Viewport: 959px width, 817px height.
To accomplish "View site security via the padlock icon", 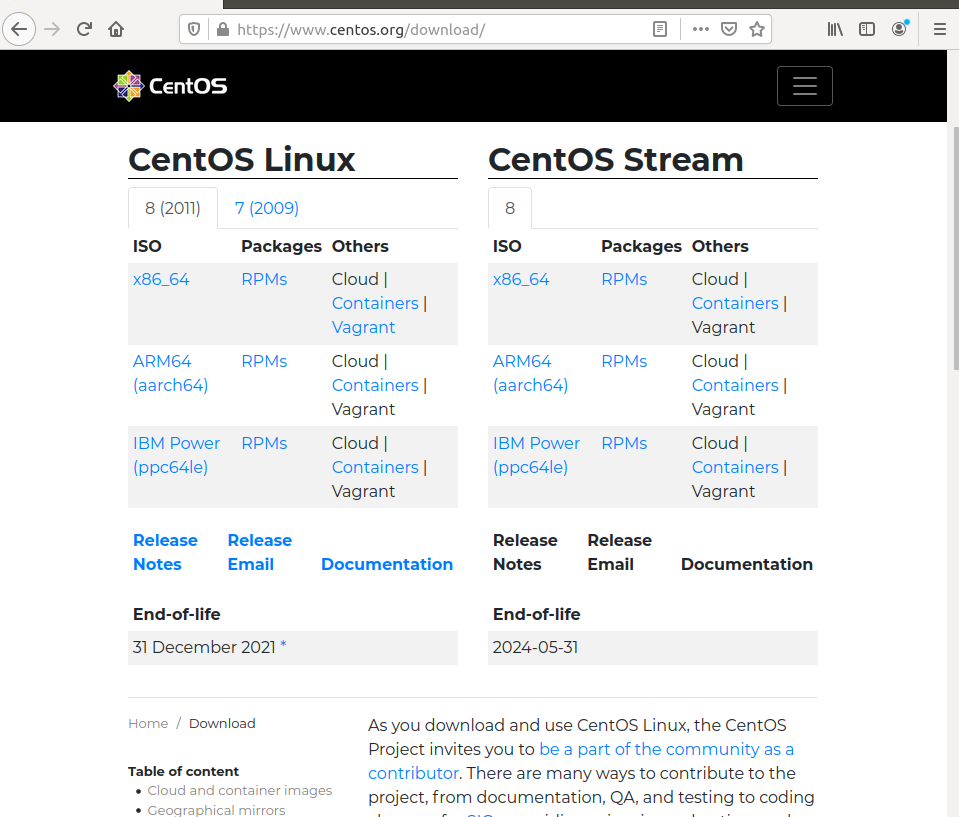I will [x=223, y=29].
